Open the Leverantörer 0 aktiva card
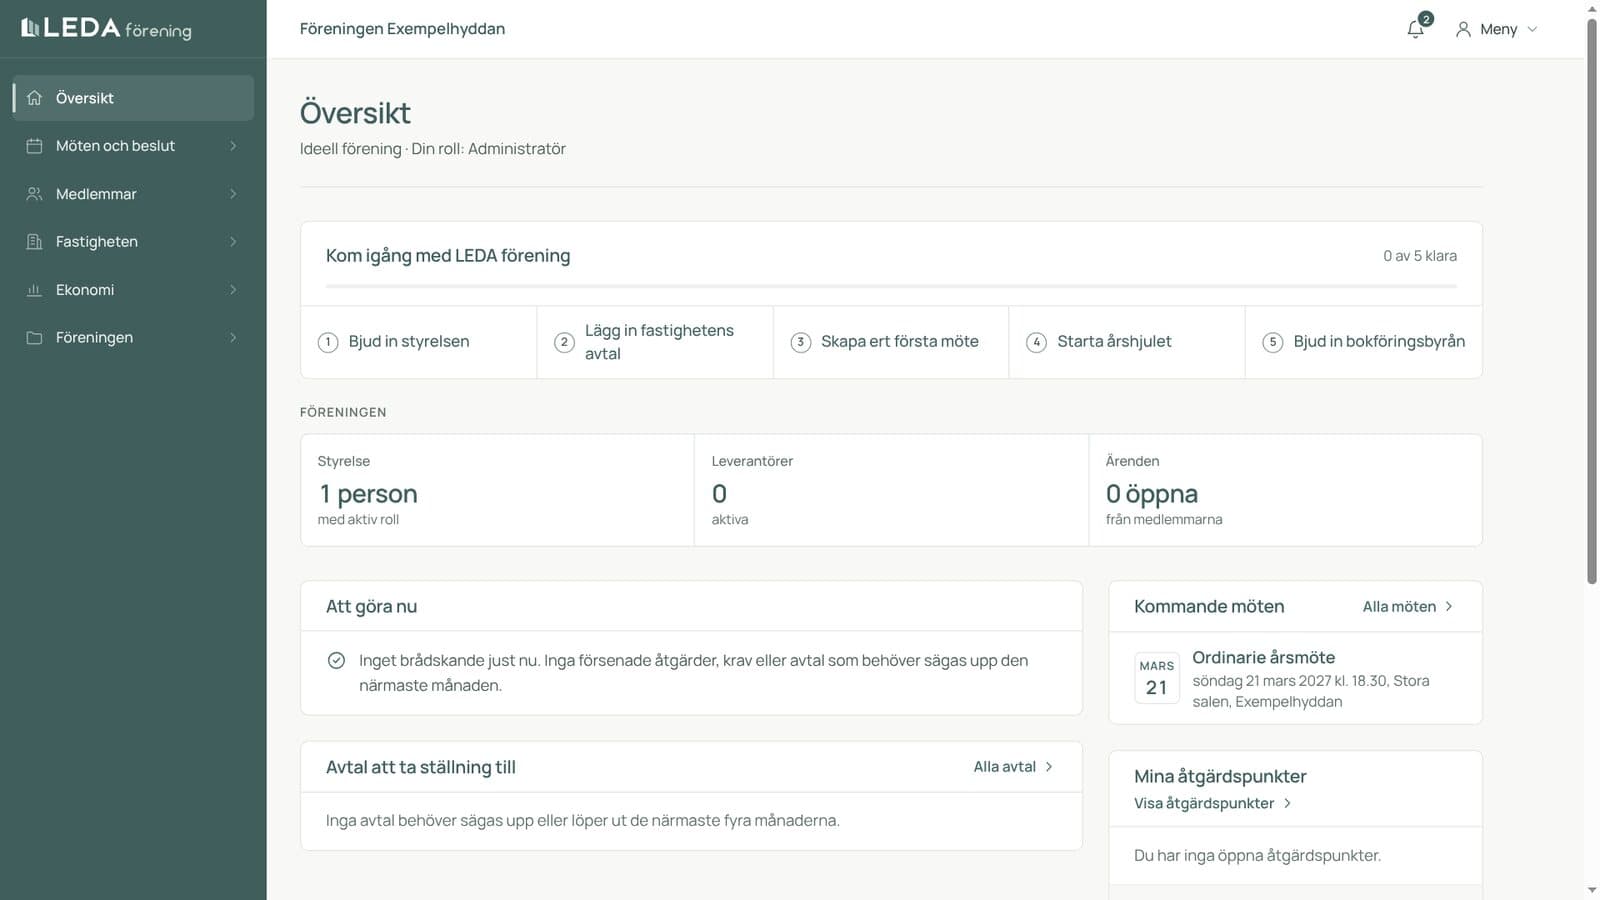This screenshot has height=900, width=1600. click(891, 490)
